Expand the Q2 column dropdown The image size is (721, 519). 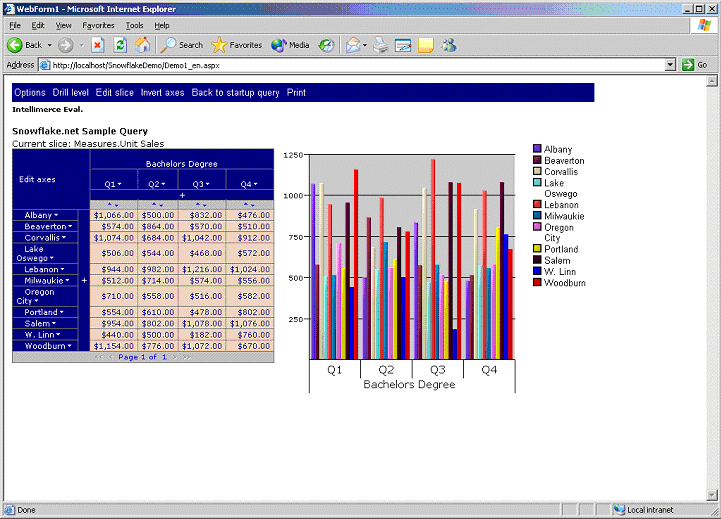[163, 184]
